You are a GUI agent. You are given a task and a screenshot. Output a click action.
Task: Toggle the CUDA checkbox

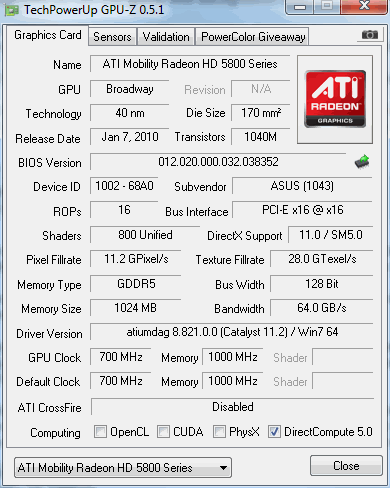(163, 431)
